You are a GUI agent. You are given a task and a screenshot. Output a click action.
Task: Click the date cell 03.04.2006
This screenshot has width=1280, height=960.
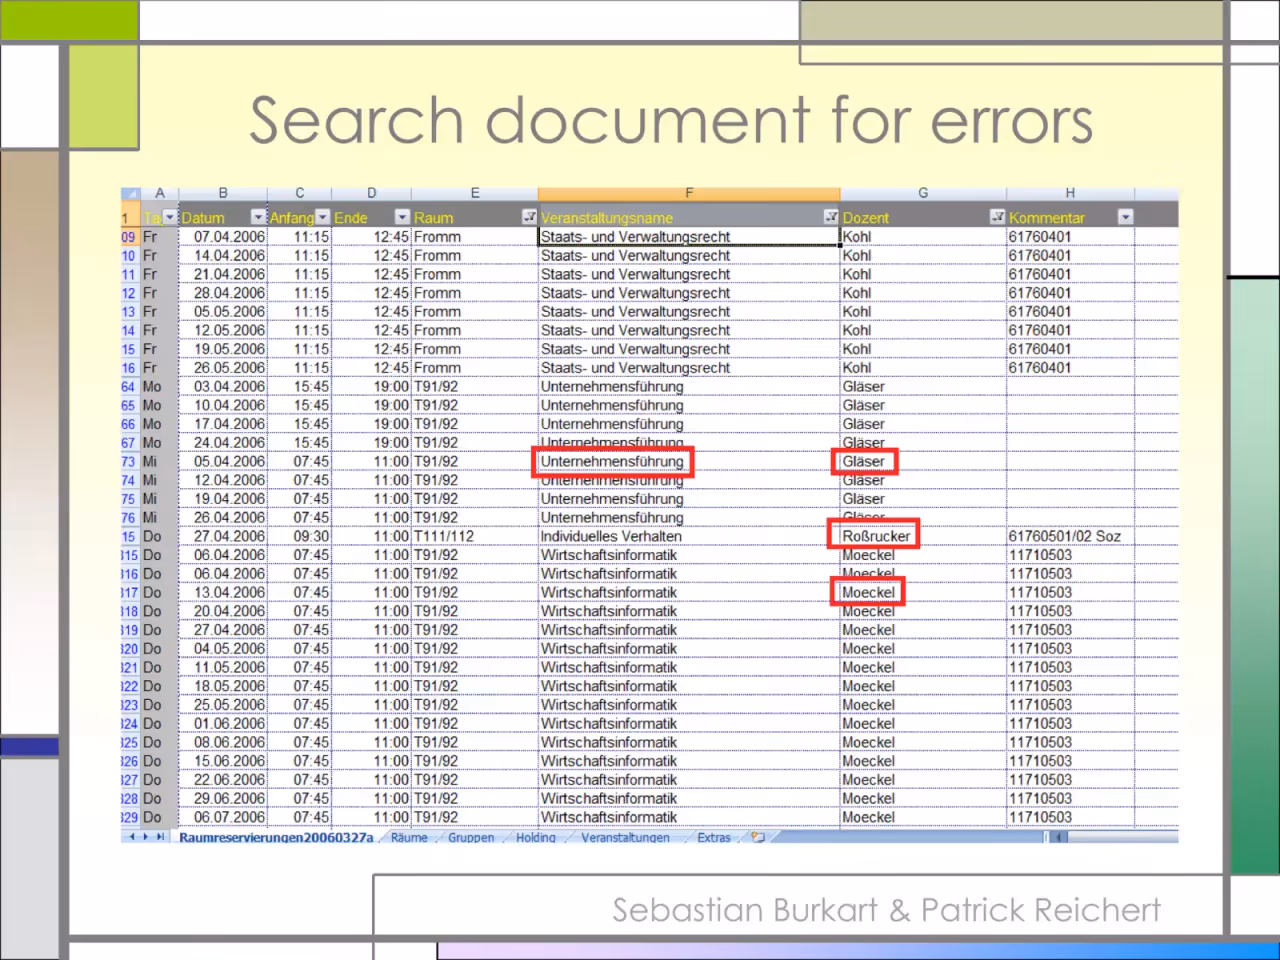pos(223,387)
